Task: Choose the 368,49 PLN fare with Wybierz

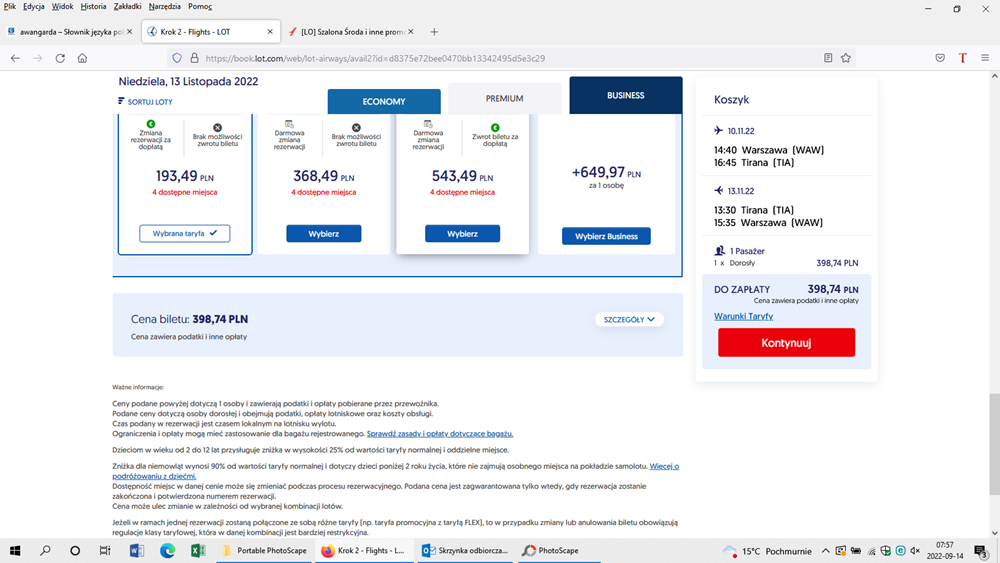Action: coord(323,233)
